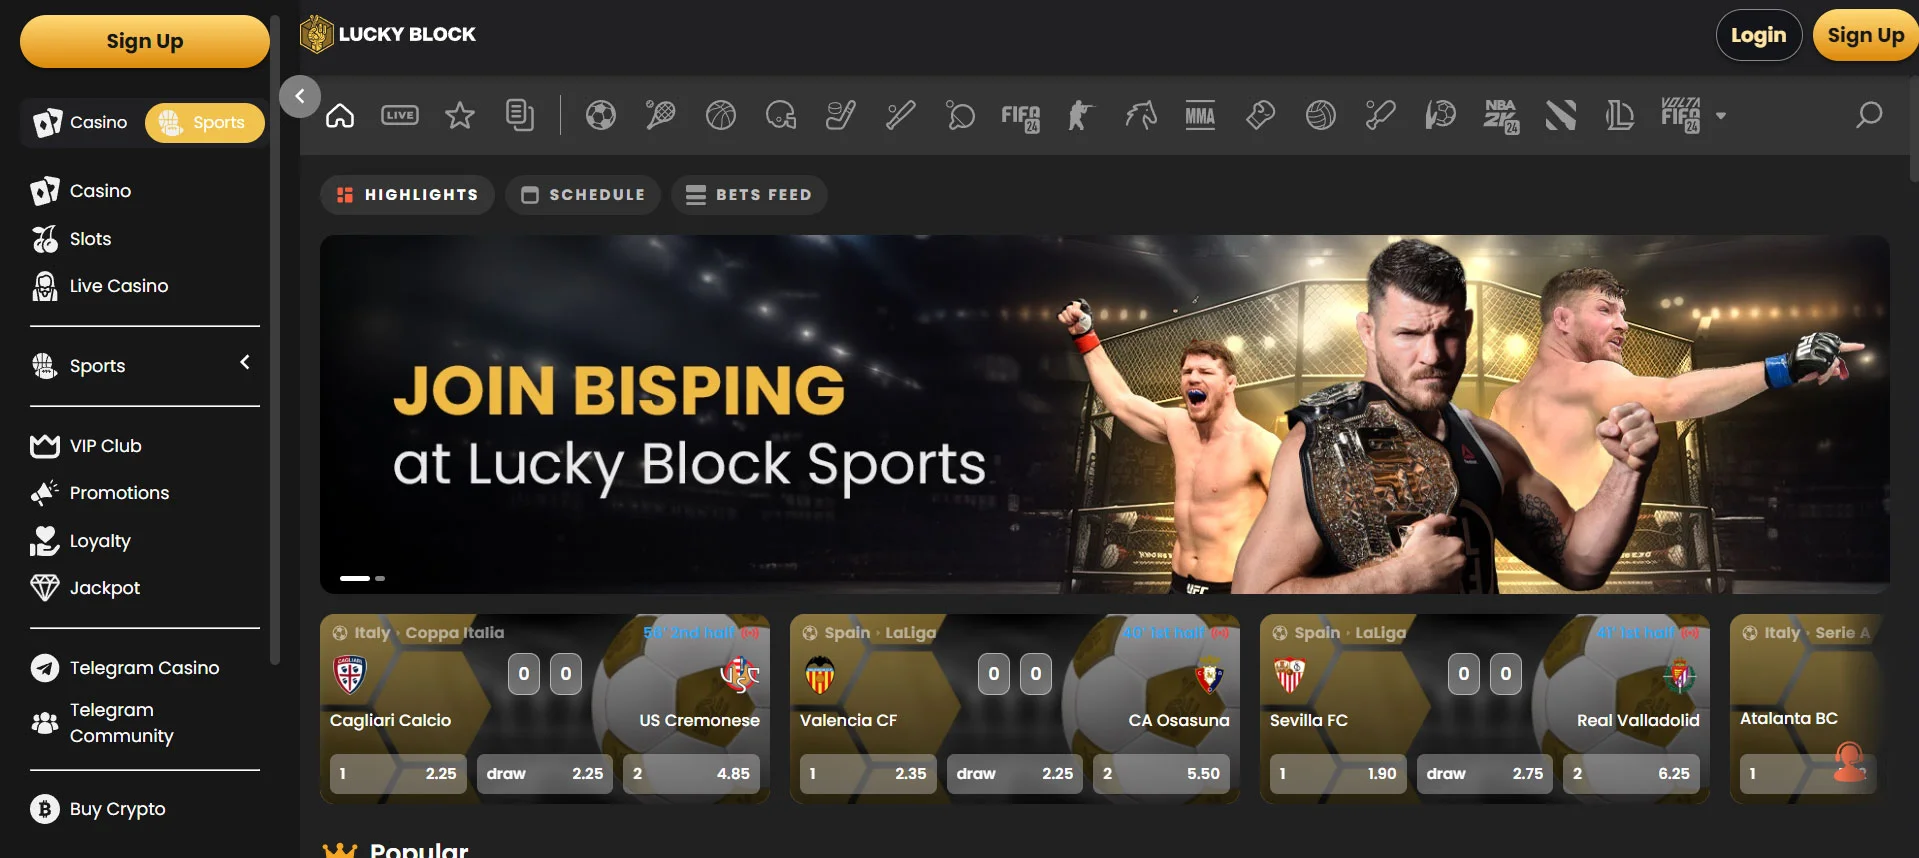Image resolution: width=1919 pixels, height=858 pixels.
Task: Bet on Real Valladolid win at 6.25
Action: point(1631,774)
